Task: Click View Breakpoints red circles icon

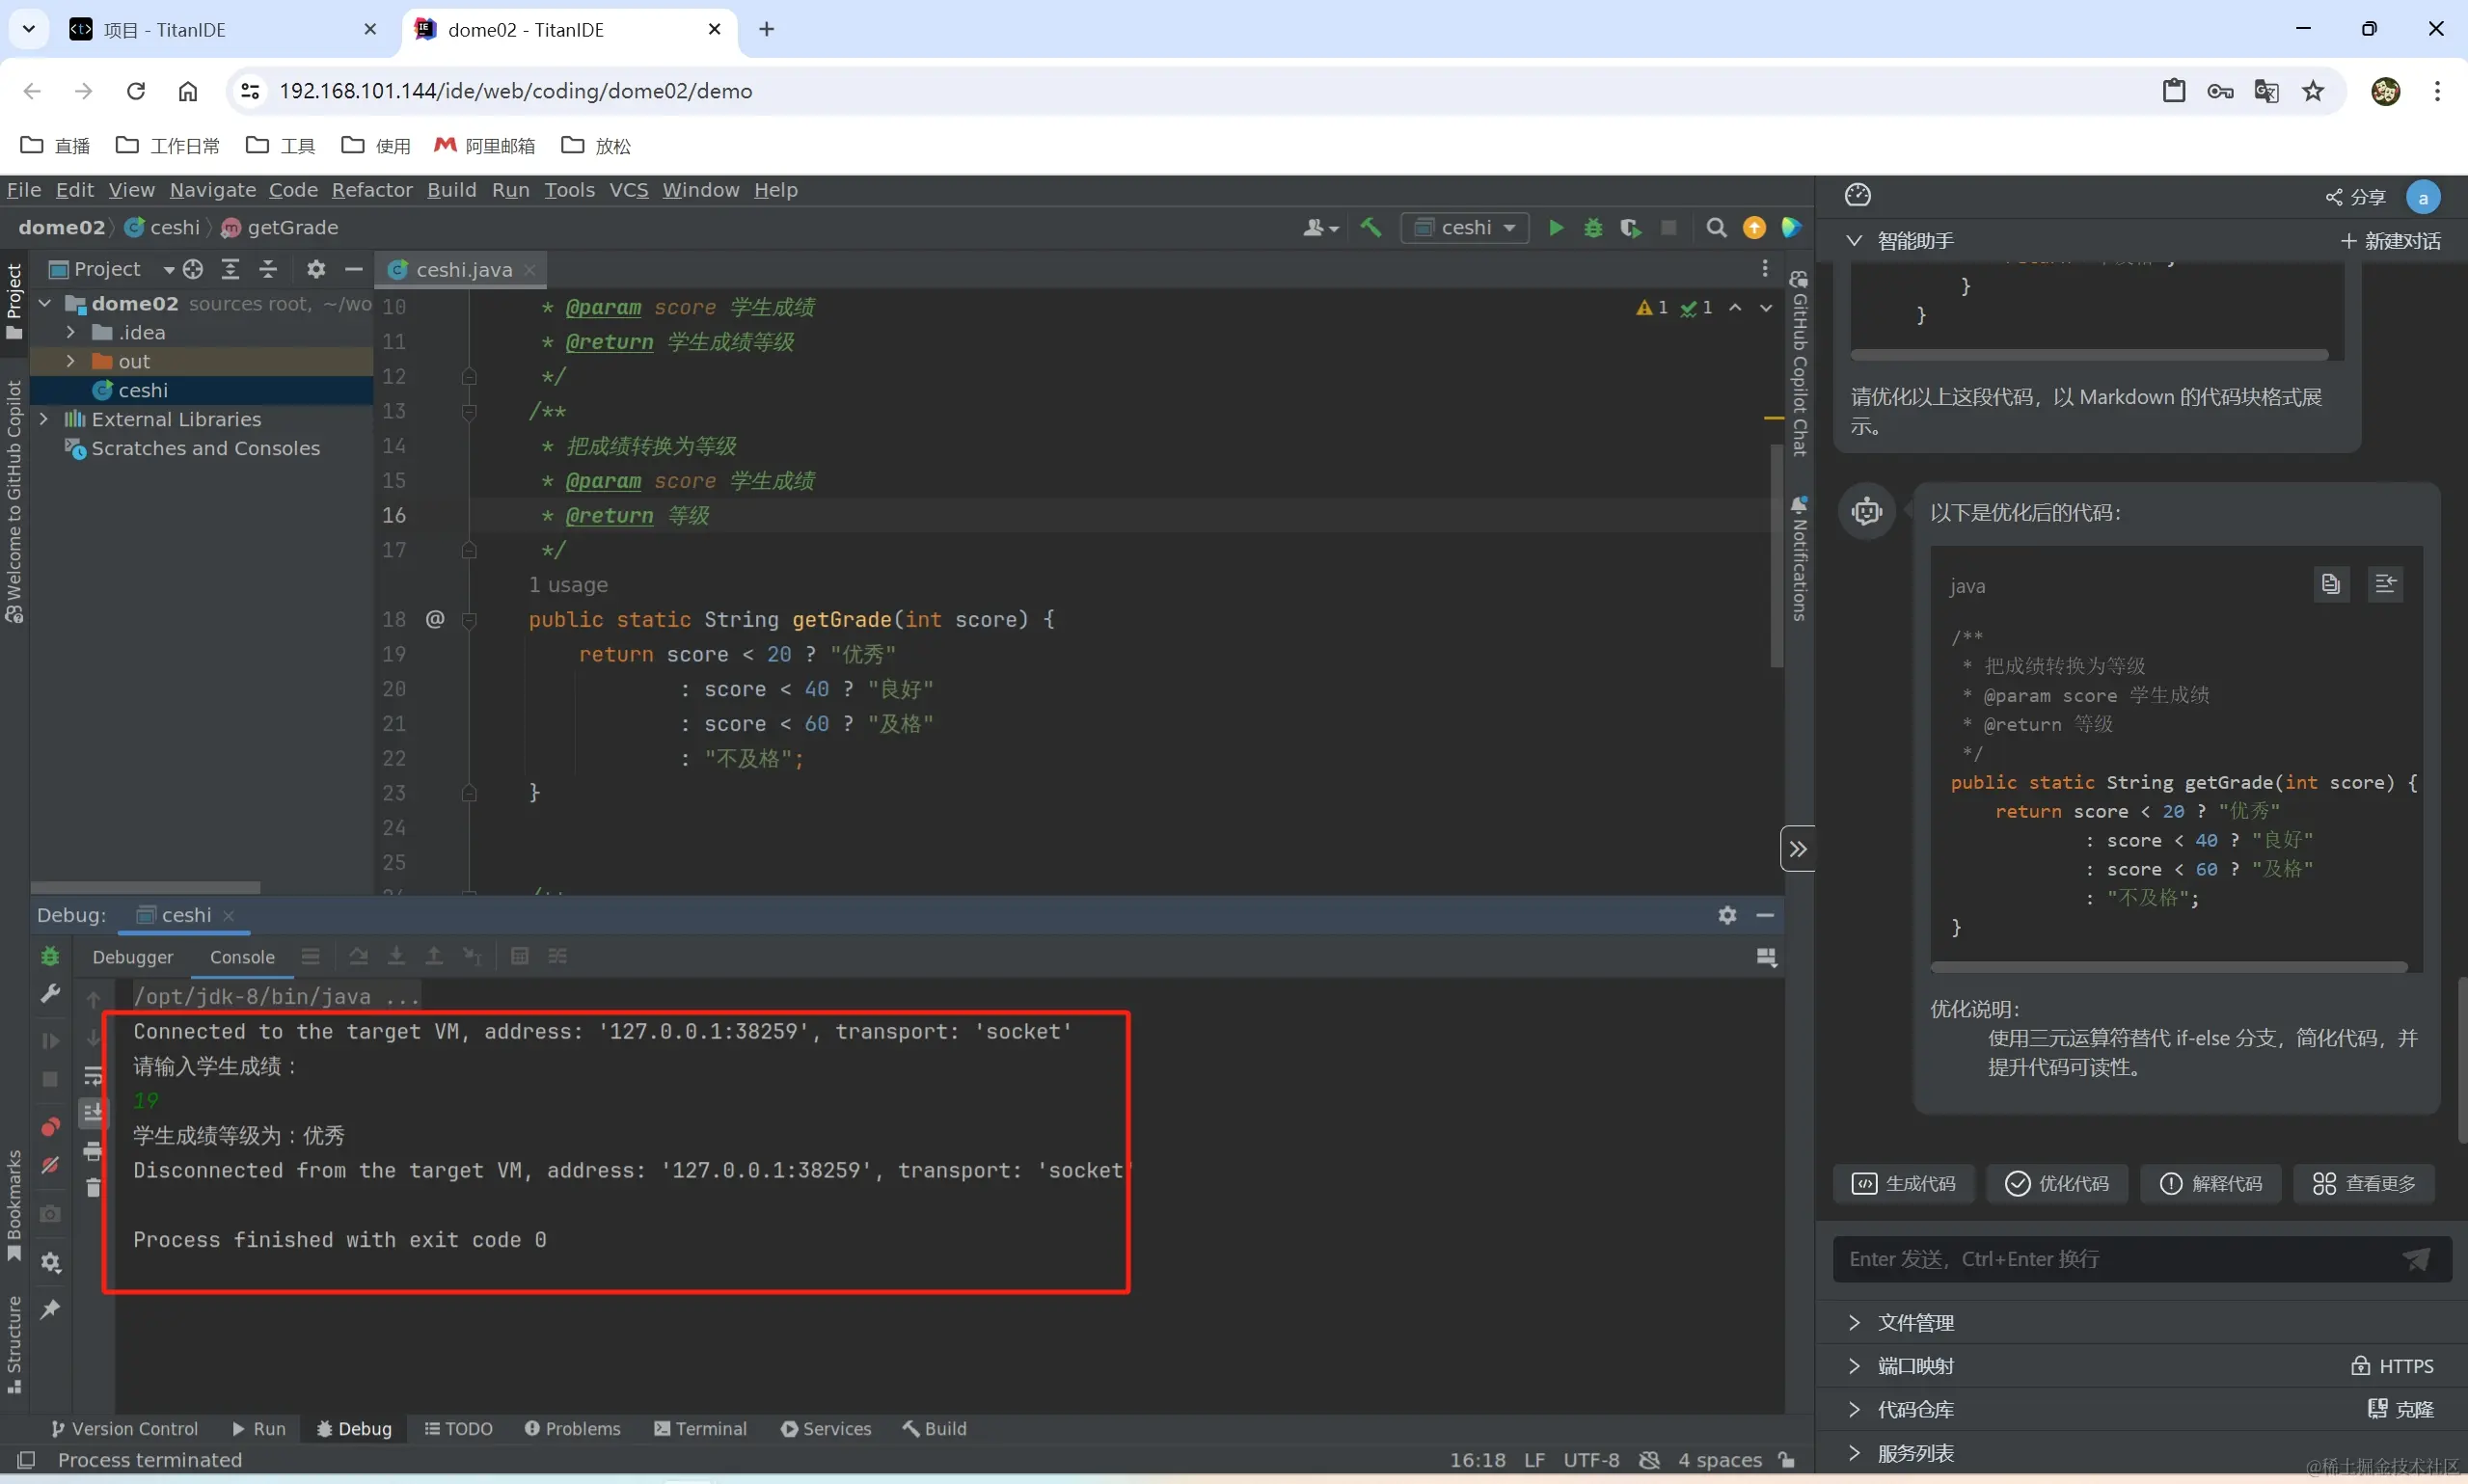Action: click(50, 1127)
